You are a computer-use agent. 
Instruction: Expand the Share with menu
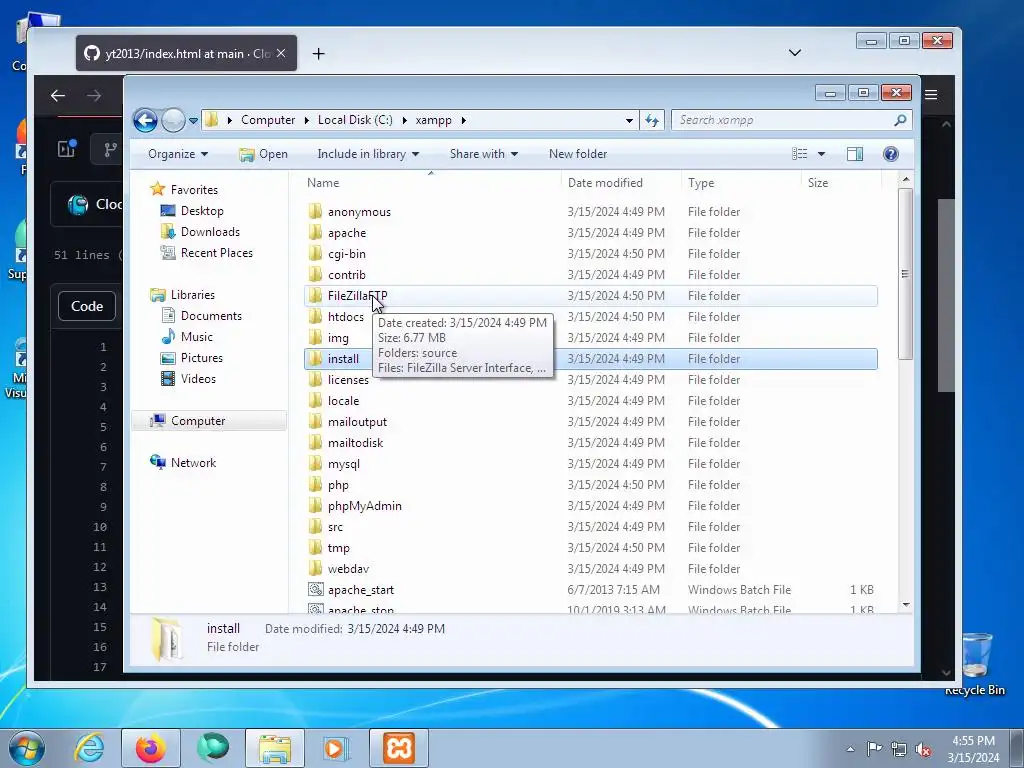coord(483,154)
